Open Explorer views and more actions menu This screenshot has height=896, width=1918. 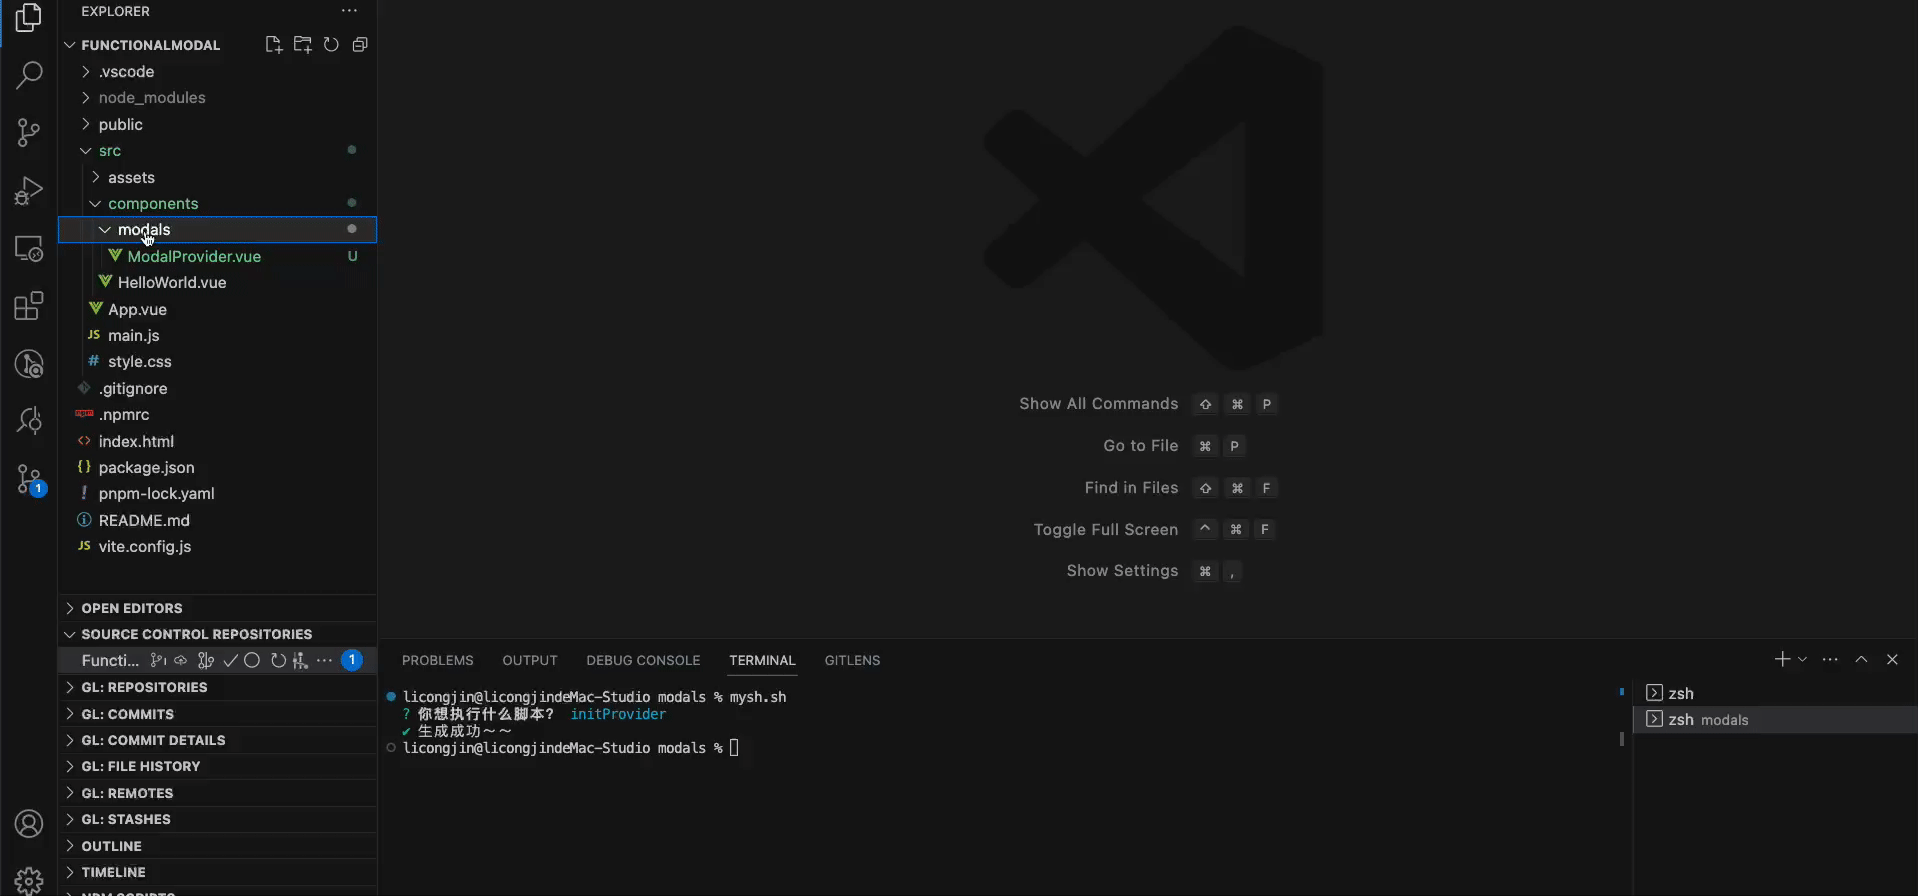coord(349,11)
